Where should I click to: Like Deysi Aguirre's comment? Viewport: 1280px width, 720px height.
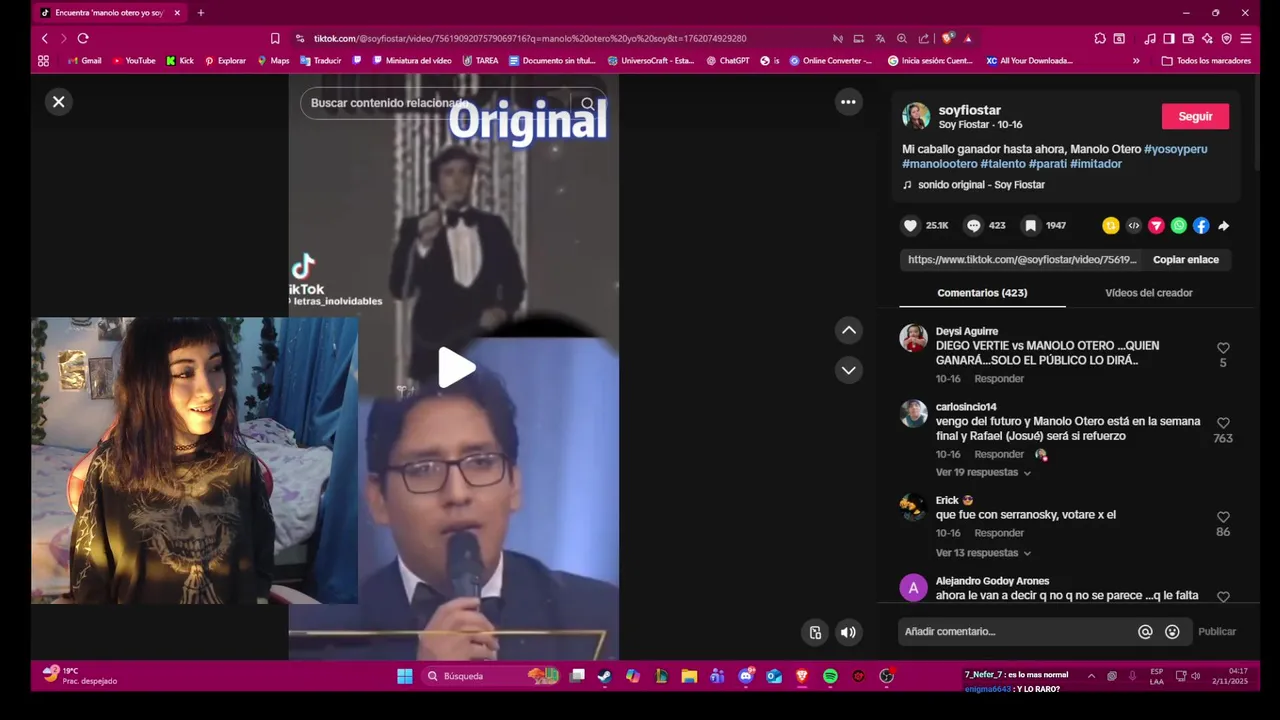[x=1223, y=348]
